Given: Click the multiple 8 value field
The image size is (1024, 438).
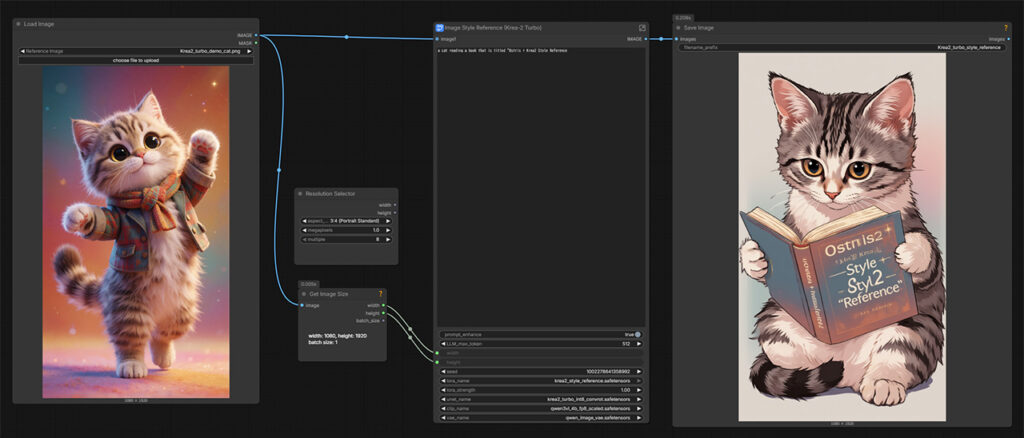Looking at the screenshot, I should point(346,240).
